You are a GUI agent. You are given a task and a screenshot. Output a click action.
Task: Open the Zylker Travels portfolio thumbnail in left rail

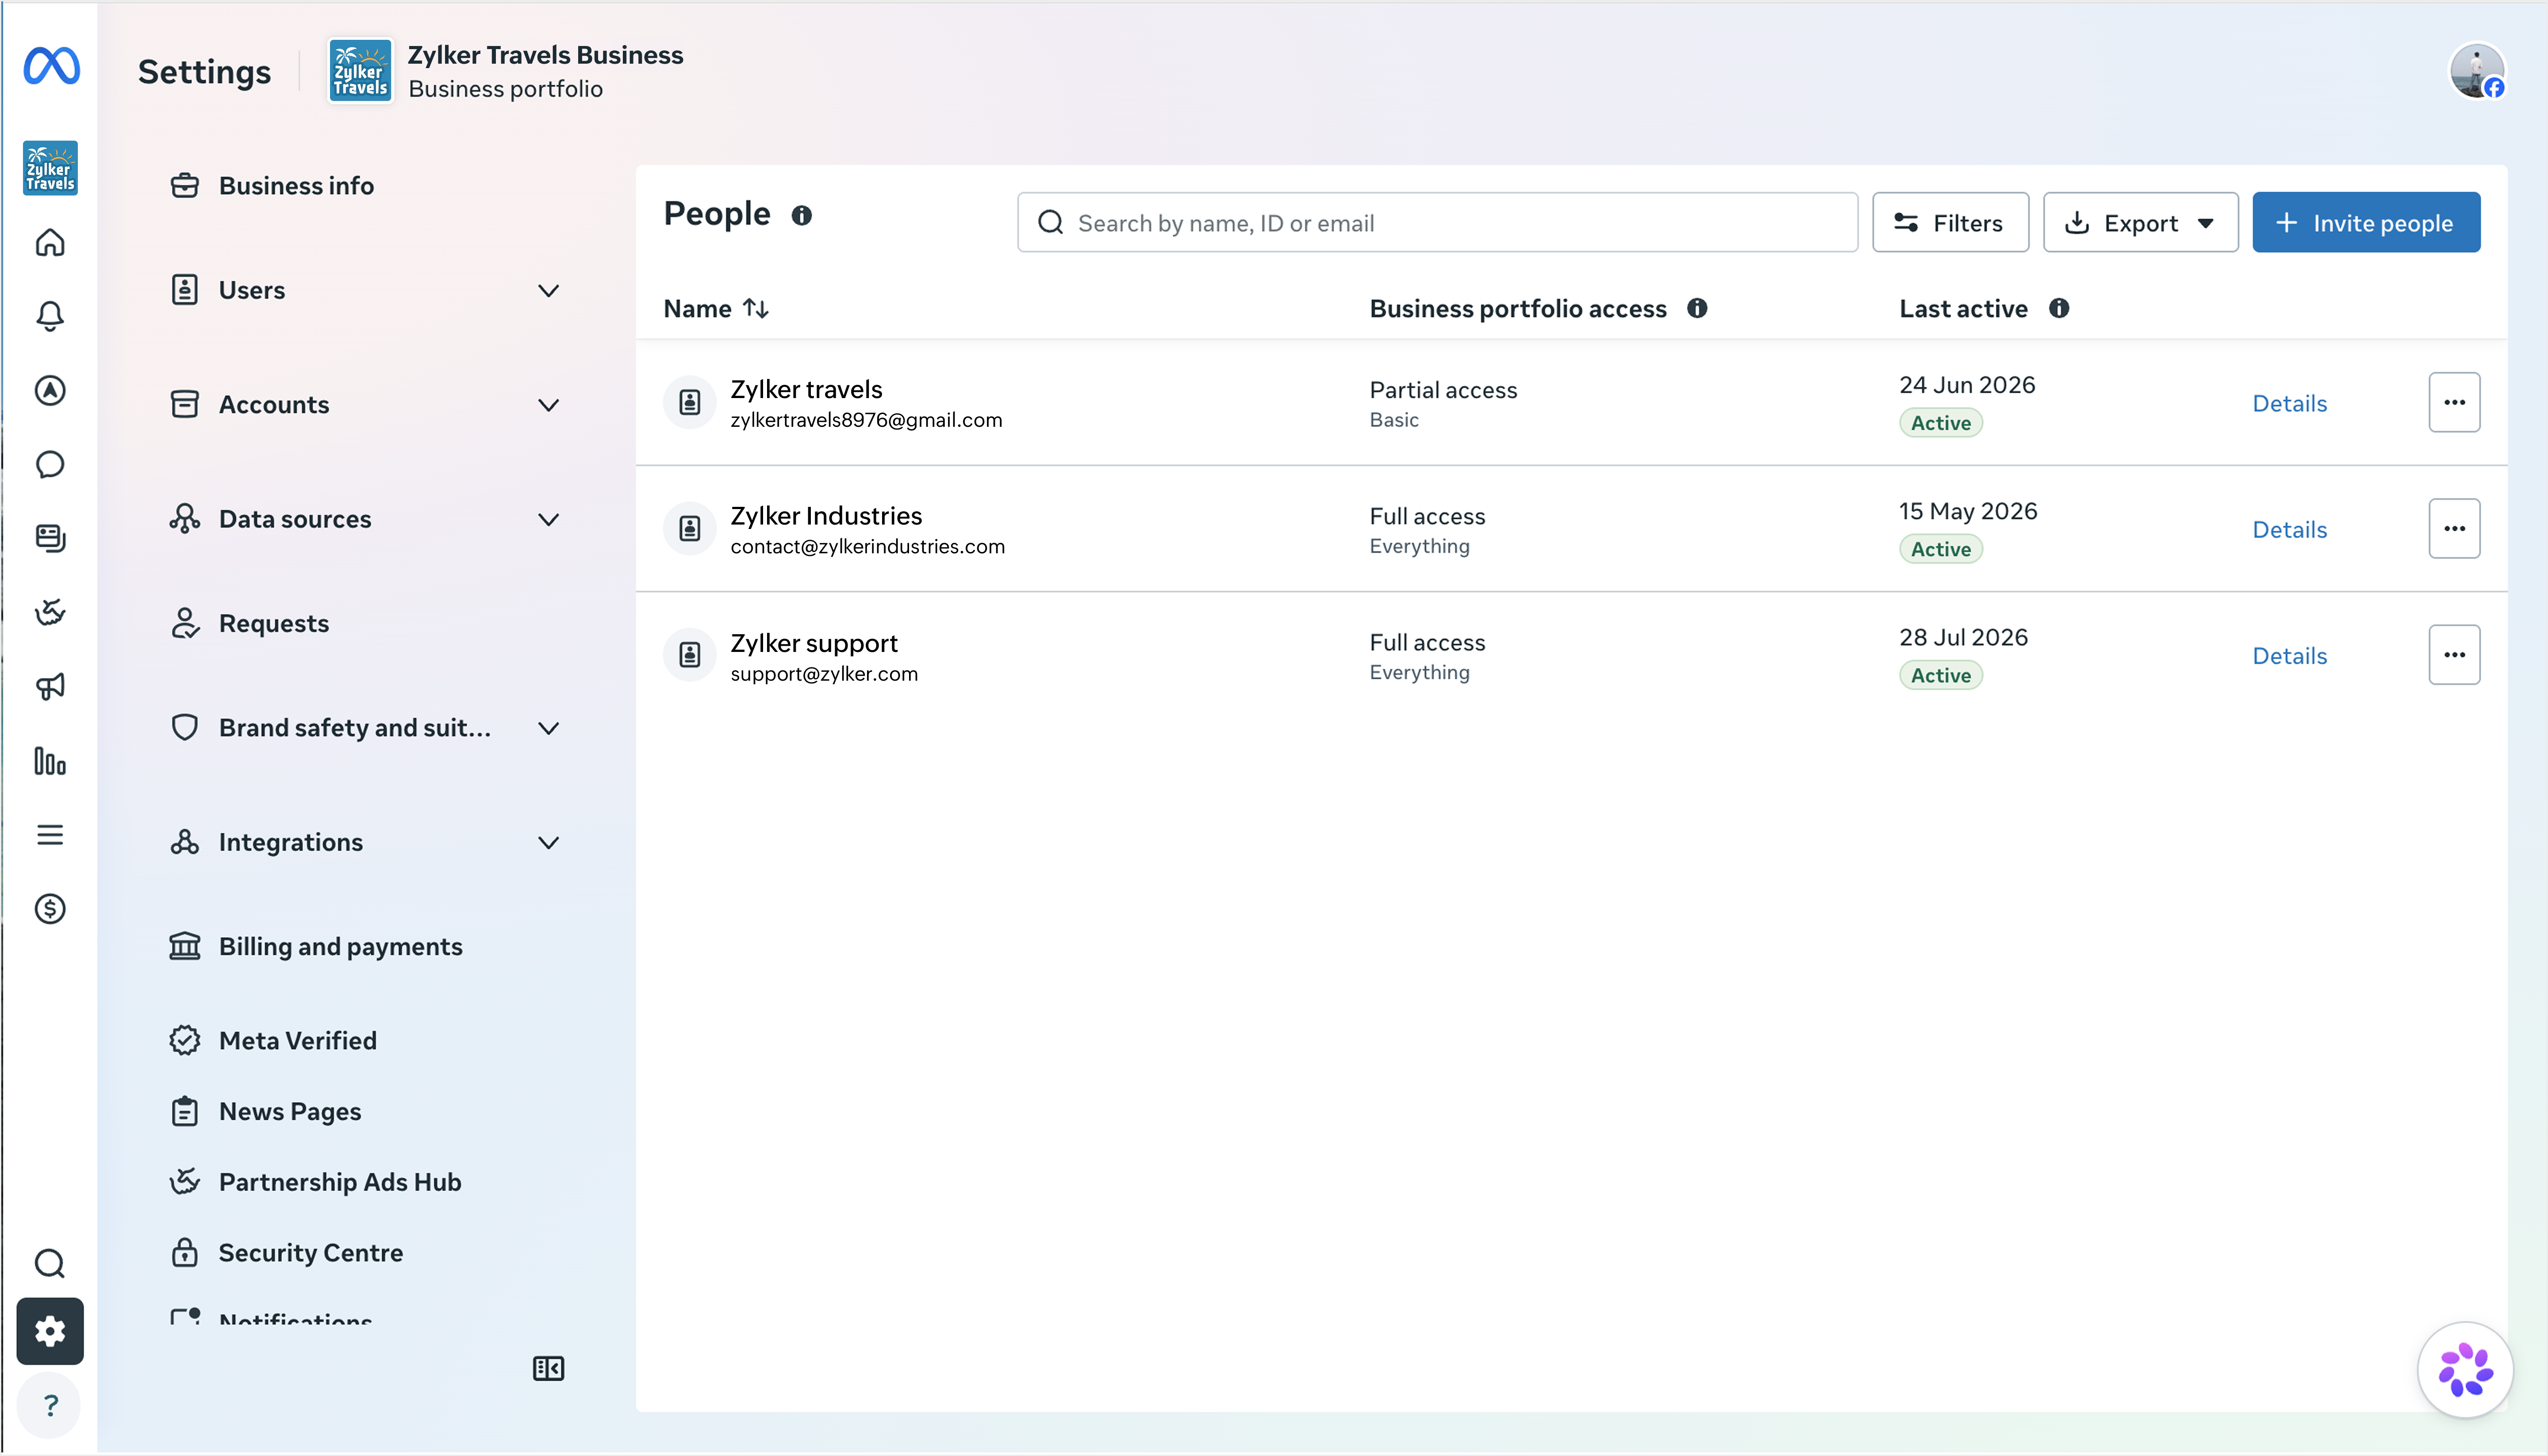[x=50, y=167]
